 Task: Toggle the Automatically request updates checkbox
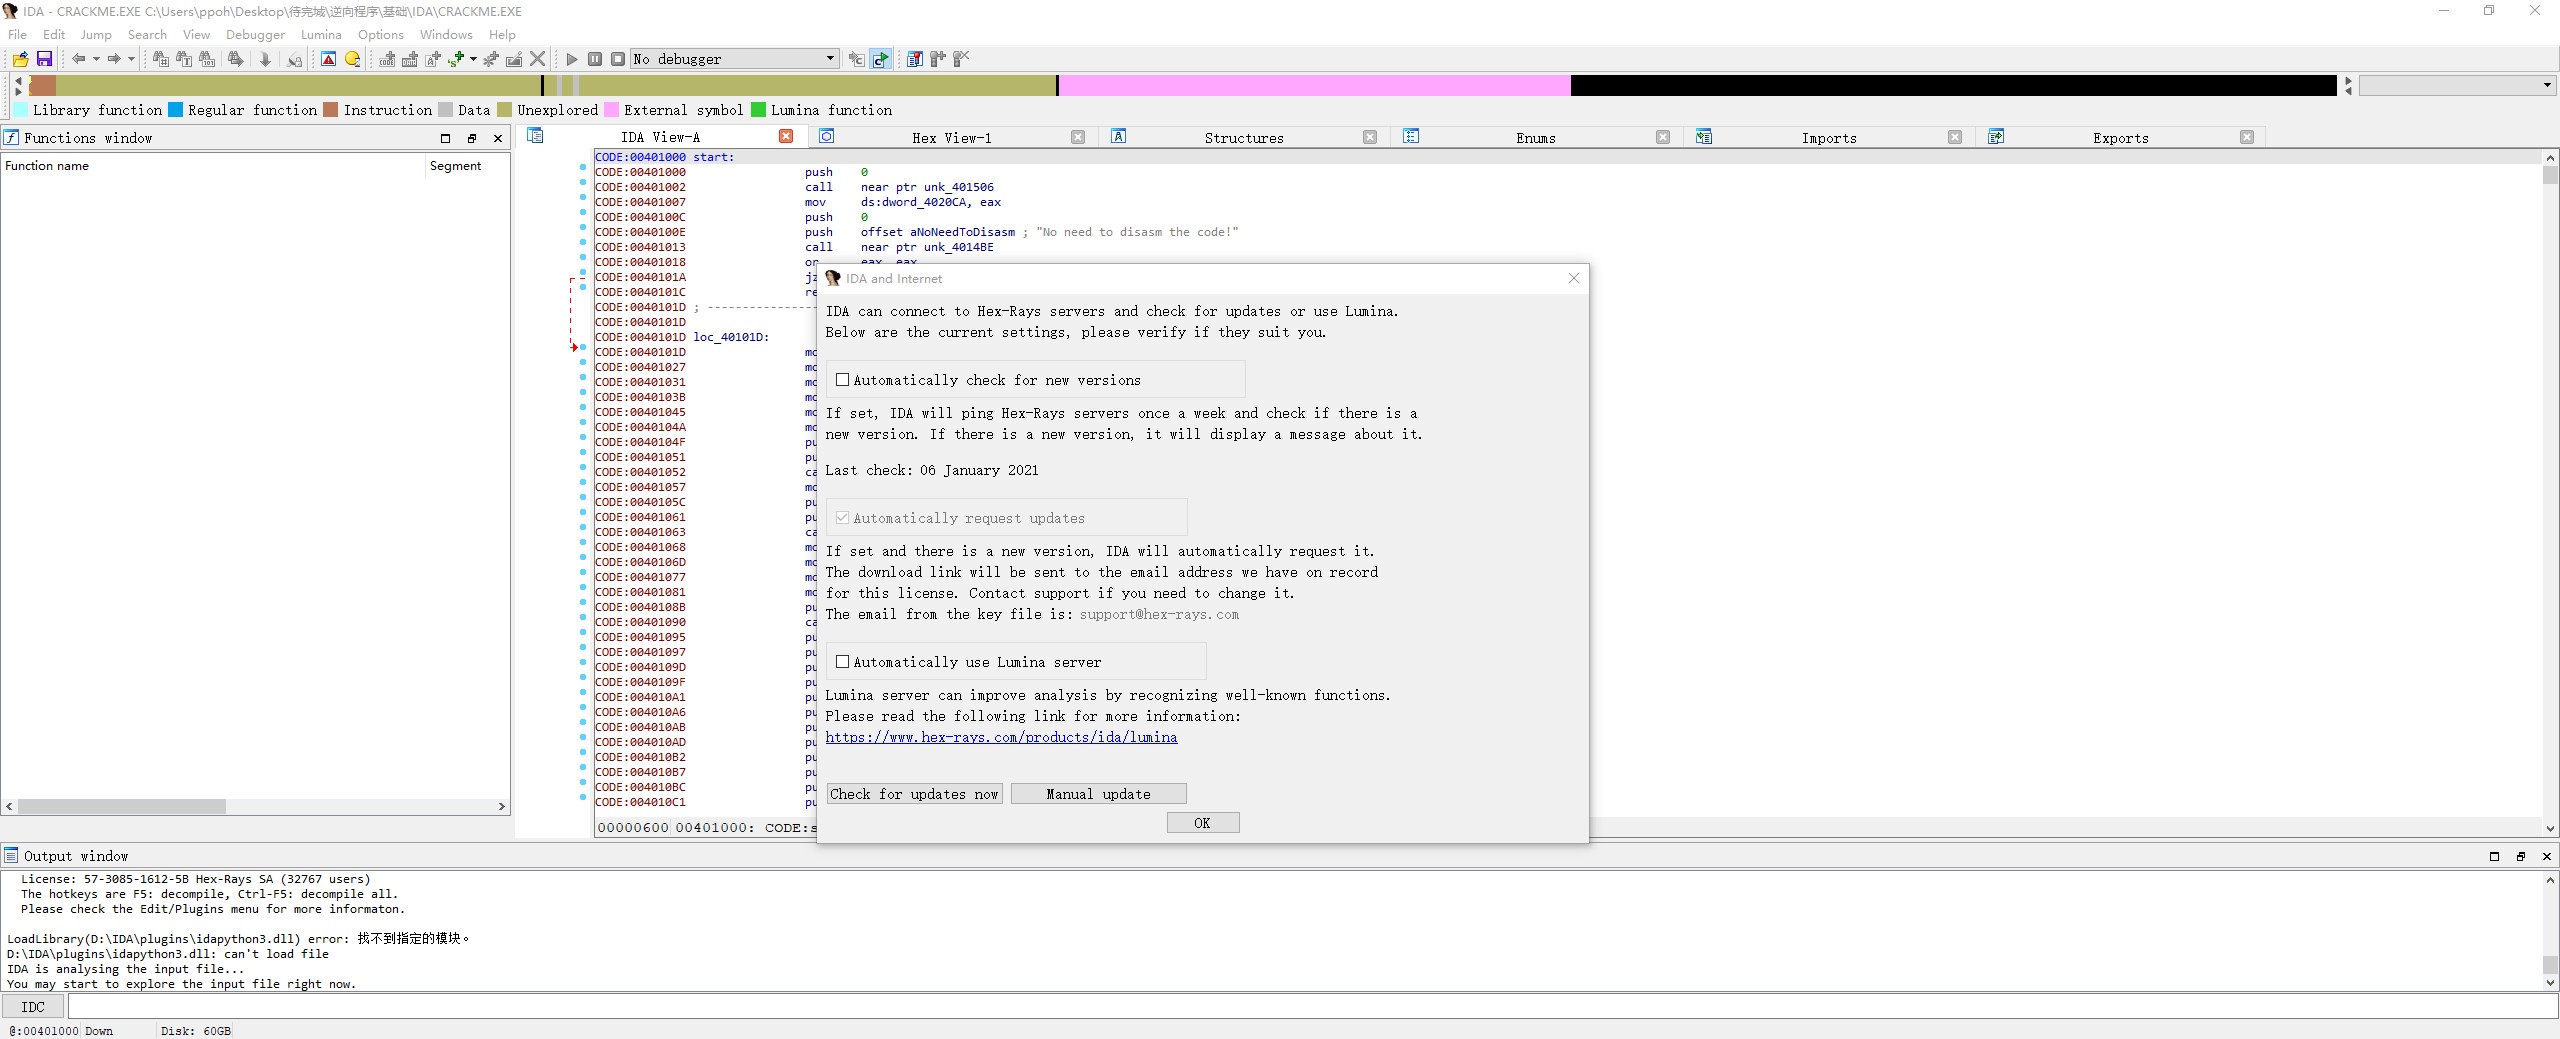point(843,518)
